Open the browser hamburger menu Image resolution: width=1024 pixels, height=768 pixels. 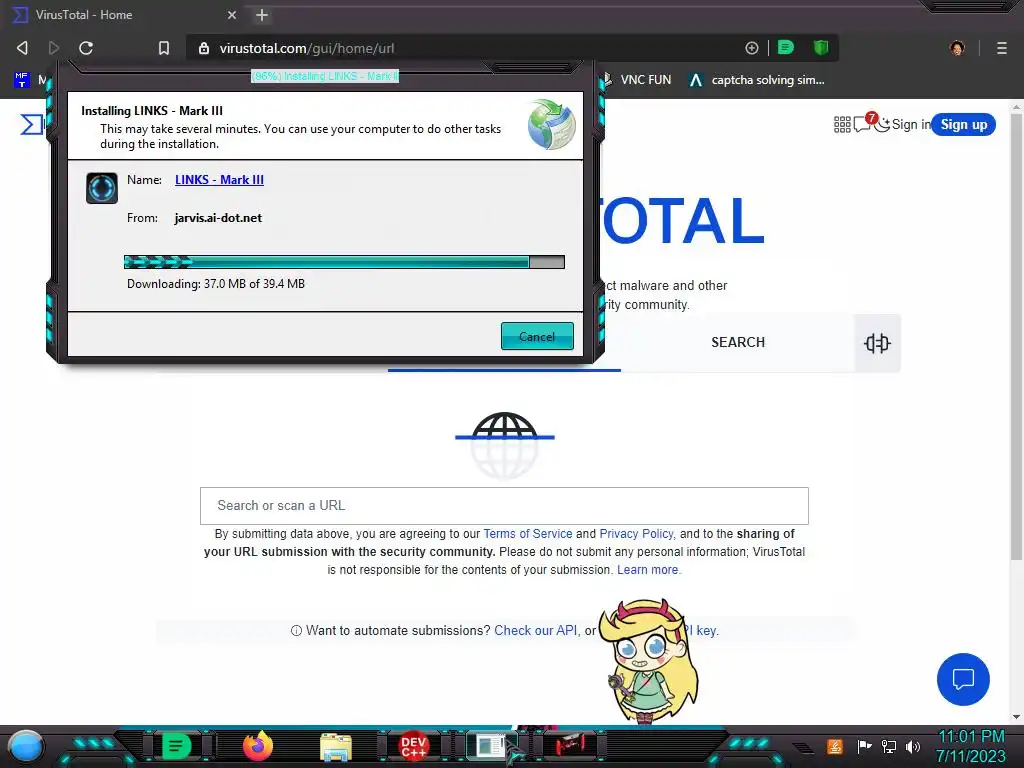pos(1002,48)
